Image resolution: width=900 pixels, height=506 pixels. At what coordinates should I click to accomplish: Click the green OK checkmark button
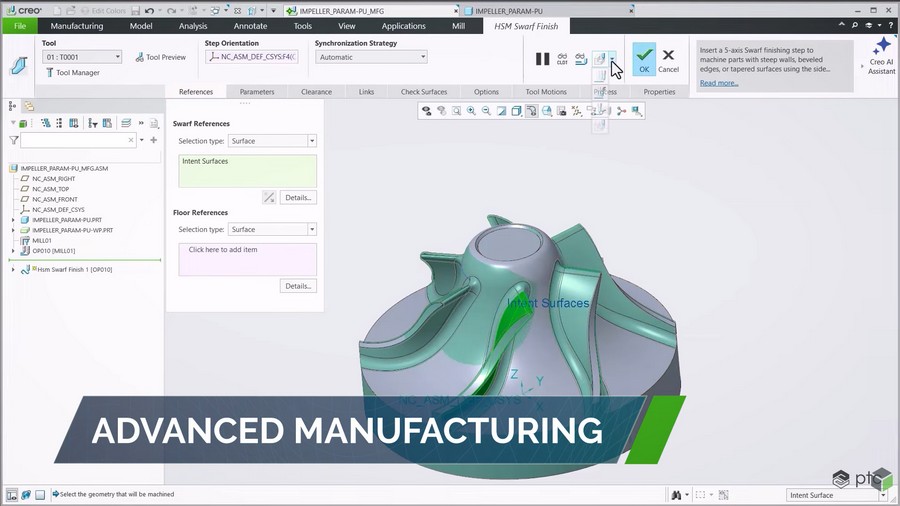[x=644, y=59]
